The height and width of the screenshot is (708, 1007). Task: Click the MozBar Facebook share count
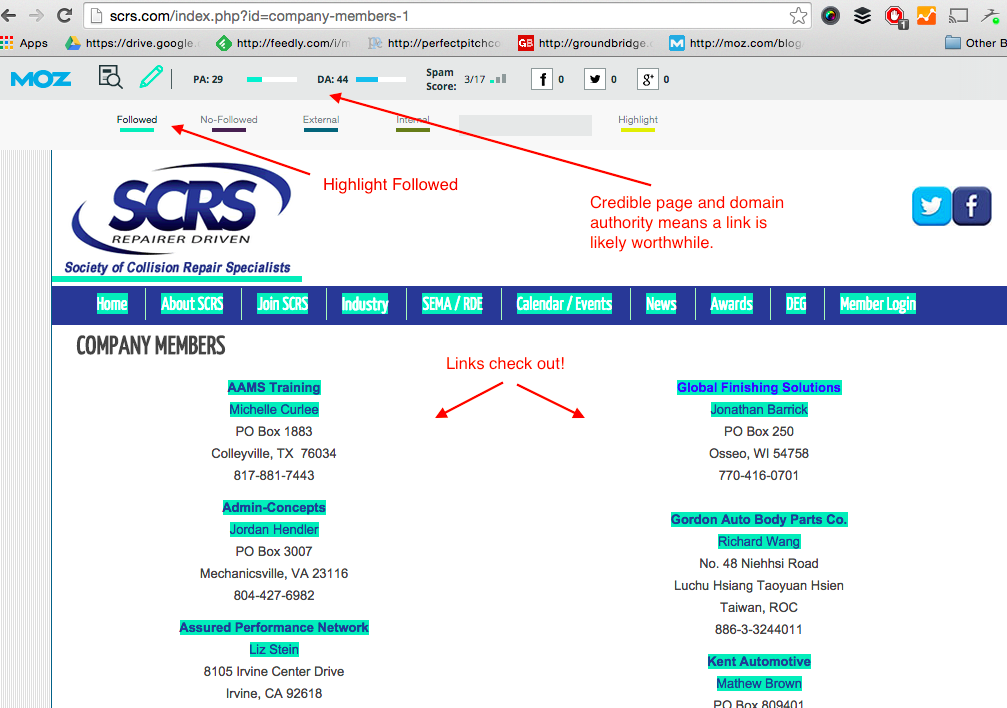[x=547, y=80]
